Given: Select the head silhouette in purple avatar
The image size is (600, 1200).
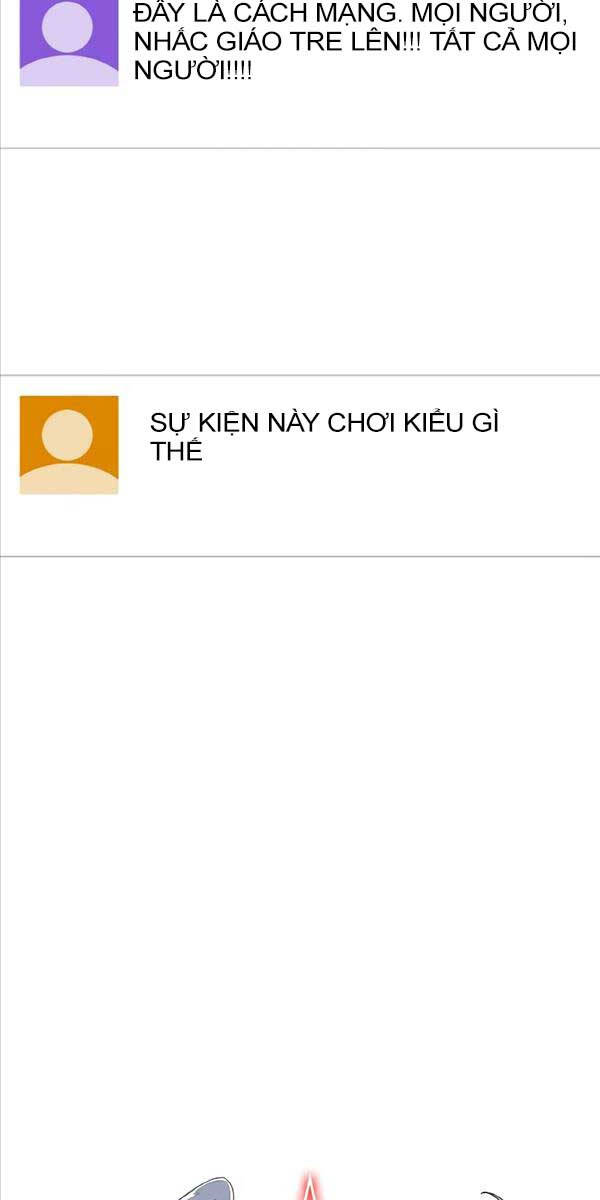Looking at the screenshot, I should pos(69,30).
